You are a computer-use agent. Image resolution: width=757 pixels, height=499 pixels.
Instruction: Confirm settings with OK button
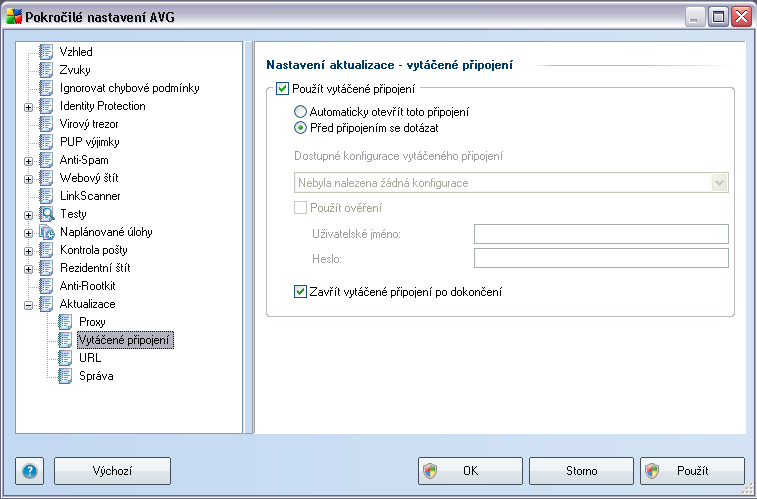coord(470,471)
